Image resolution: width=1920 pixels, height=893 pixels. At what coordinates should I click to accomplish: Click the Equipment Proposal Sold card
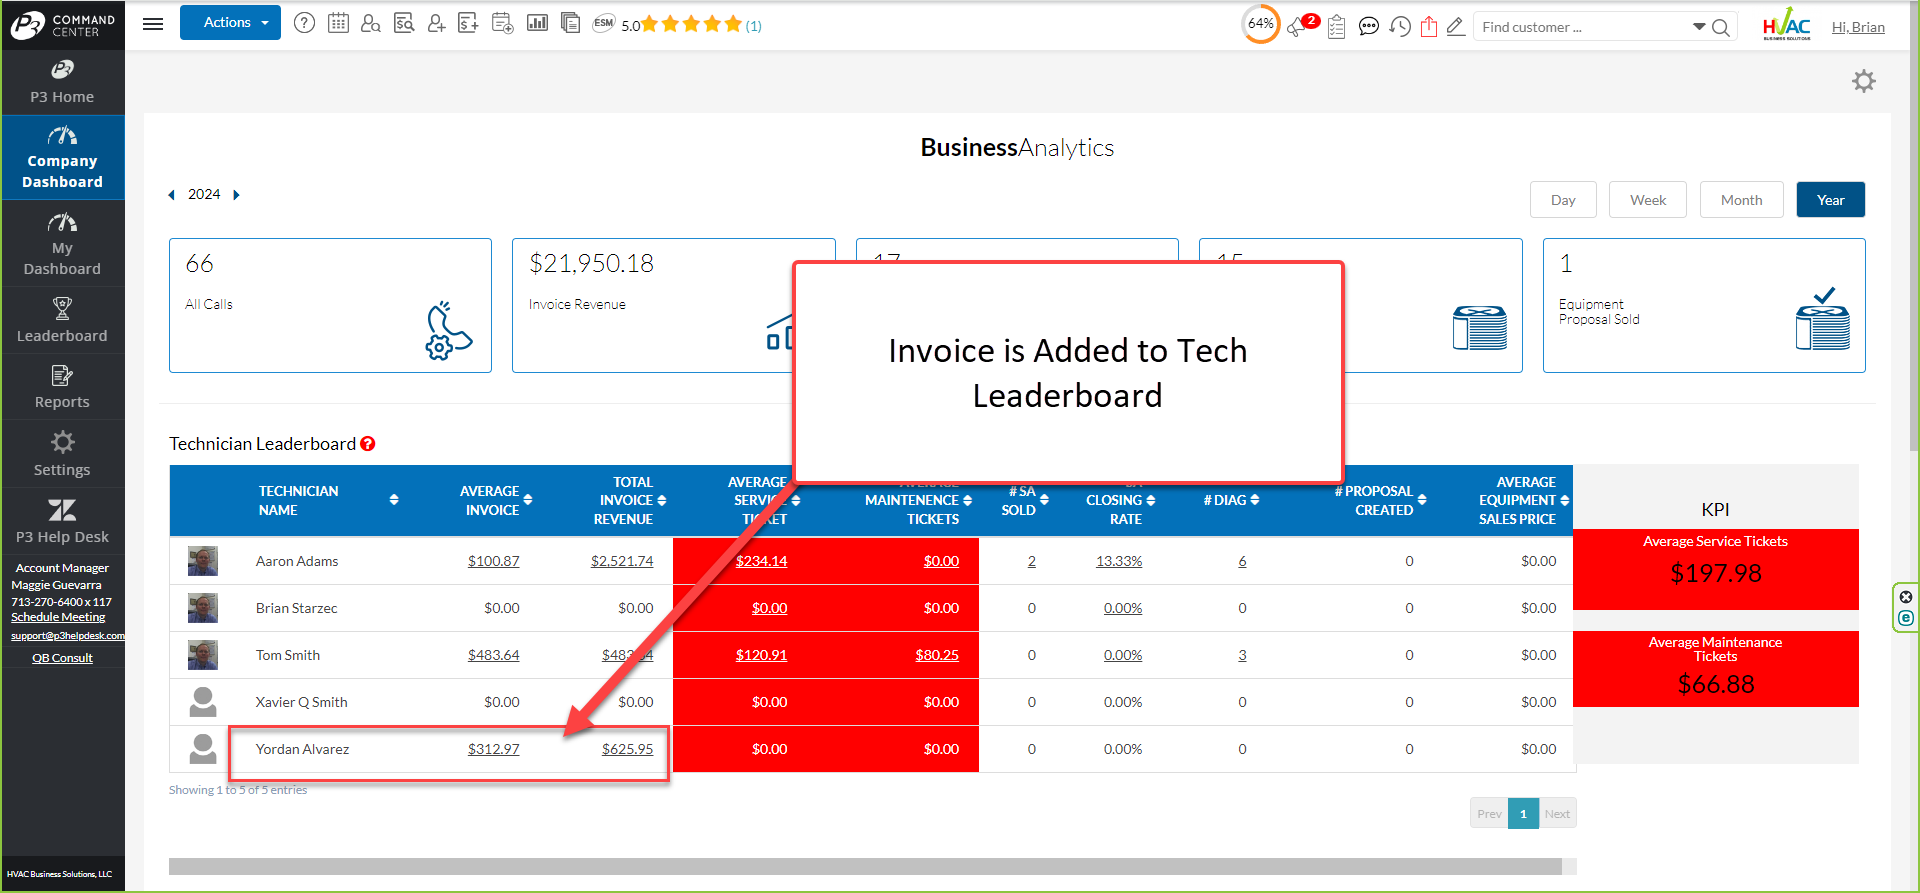(x=1704, y=305)
